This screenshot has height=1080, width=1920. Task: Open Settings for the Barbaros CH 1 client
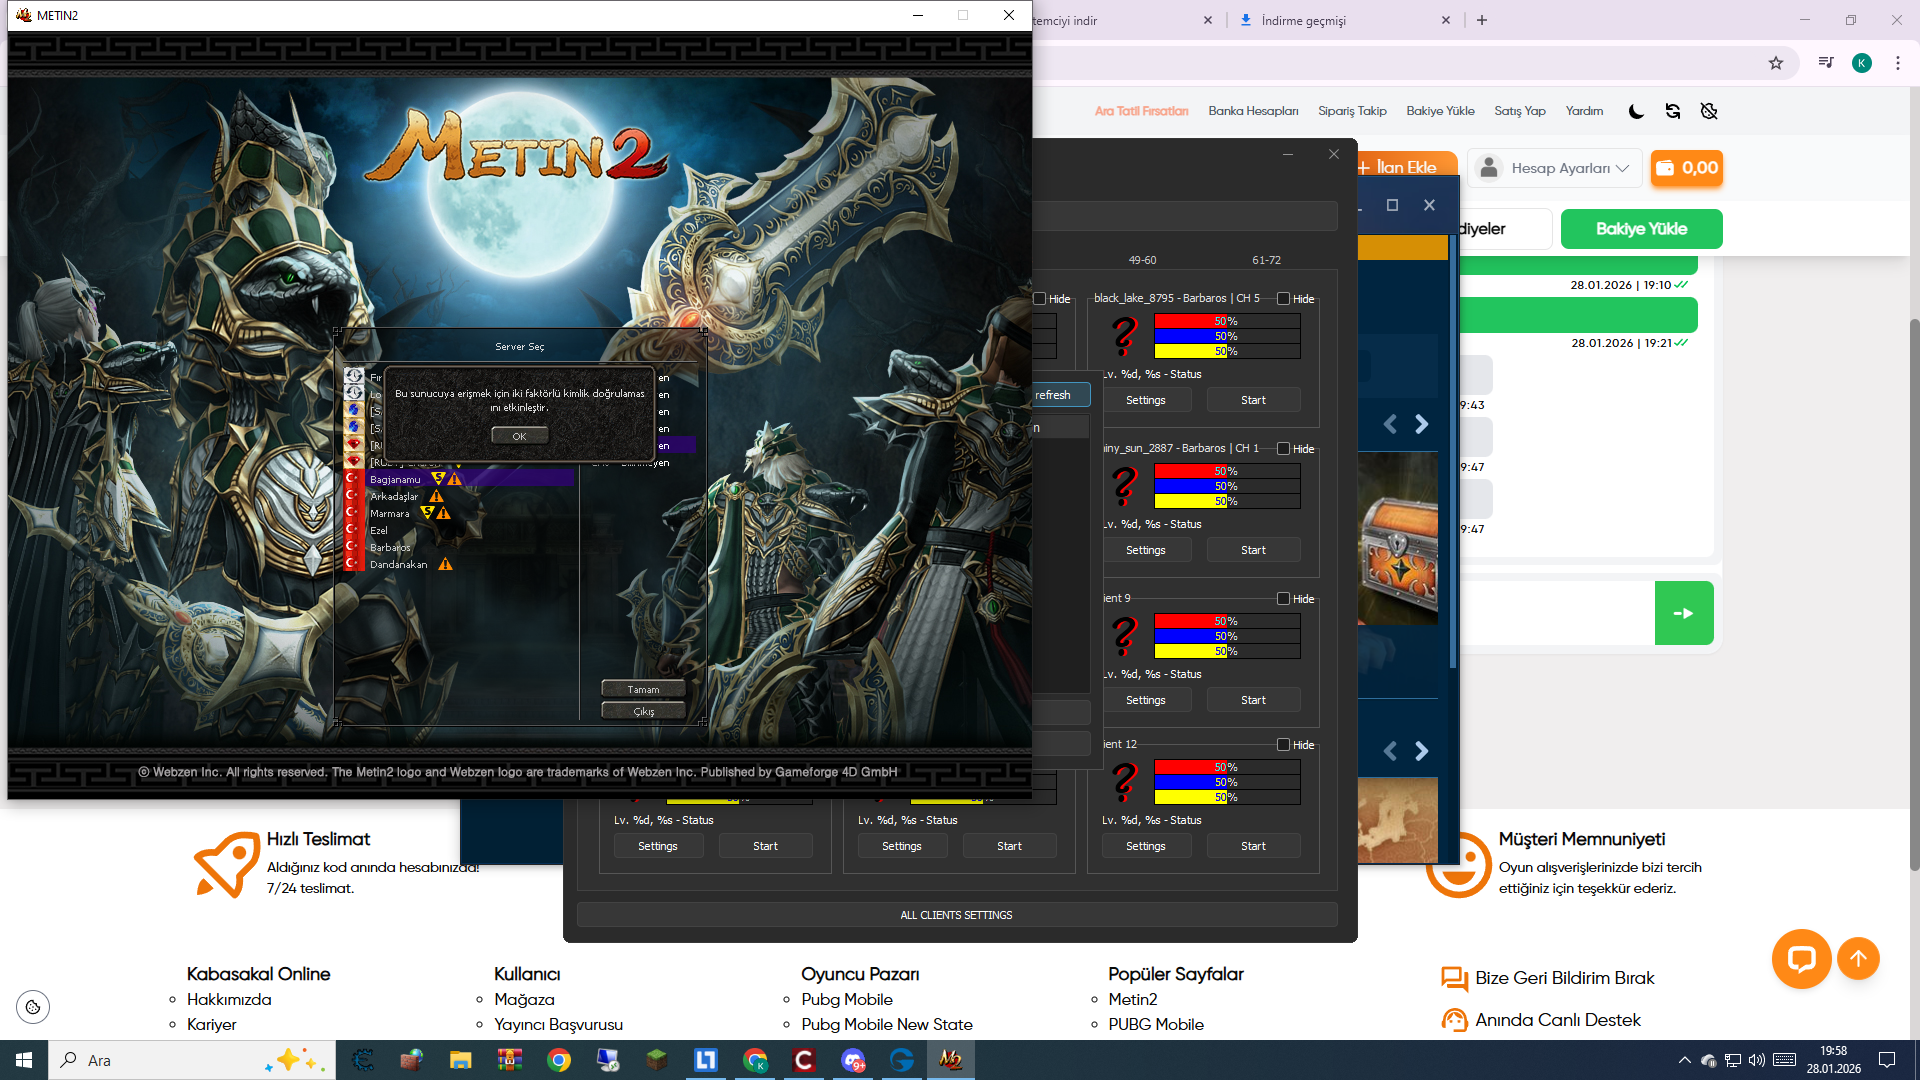1146,550
